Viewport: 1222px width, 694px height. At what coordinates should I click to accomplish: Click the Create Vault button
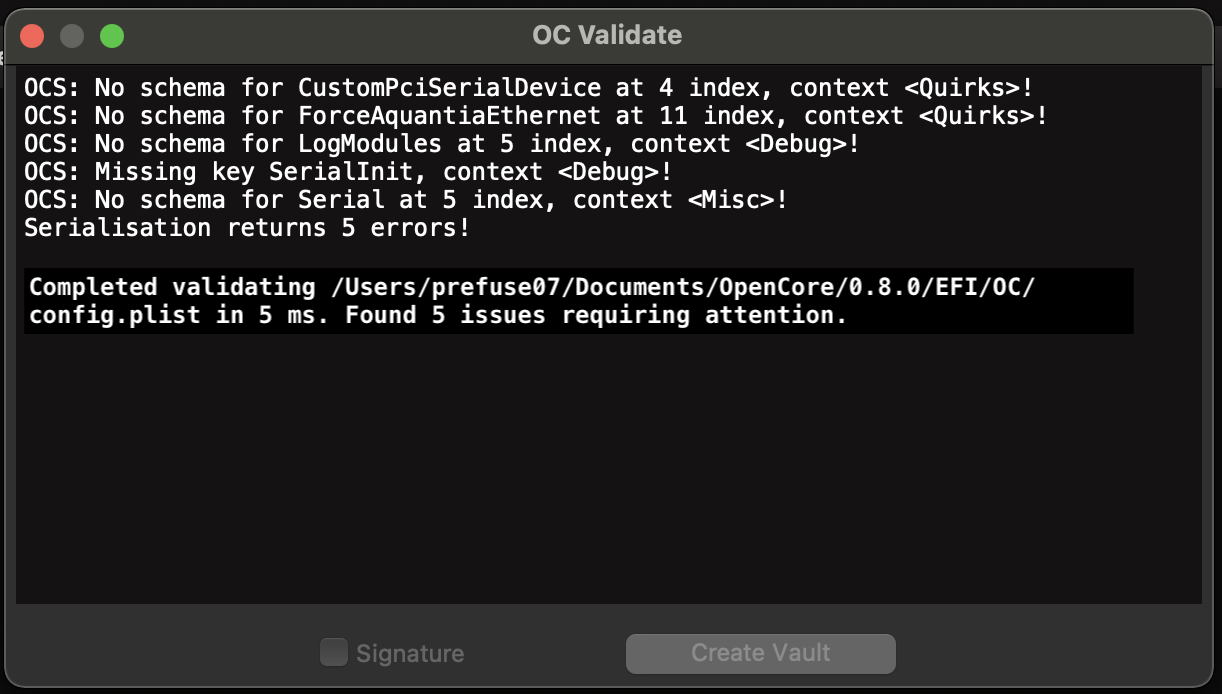pos(760,653)
